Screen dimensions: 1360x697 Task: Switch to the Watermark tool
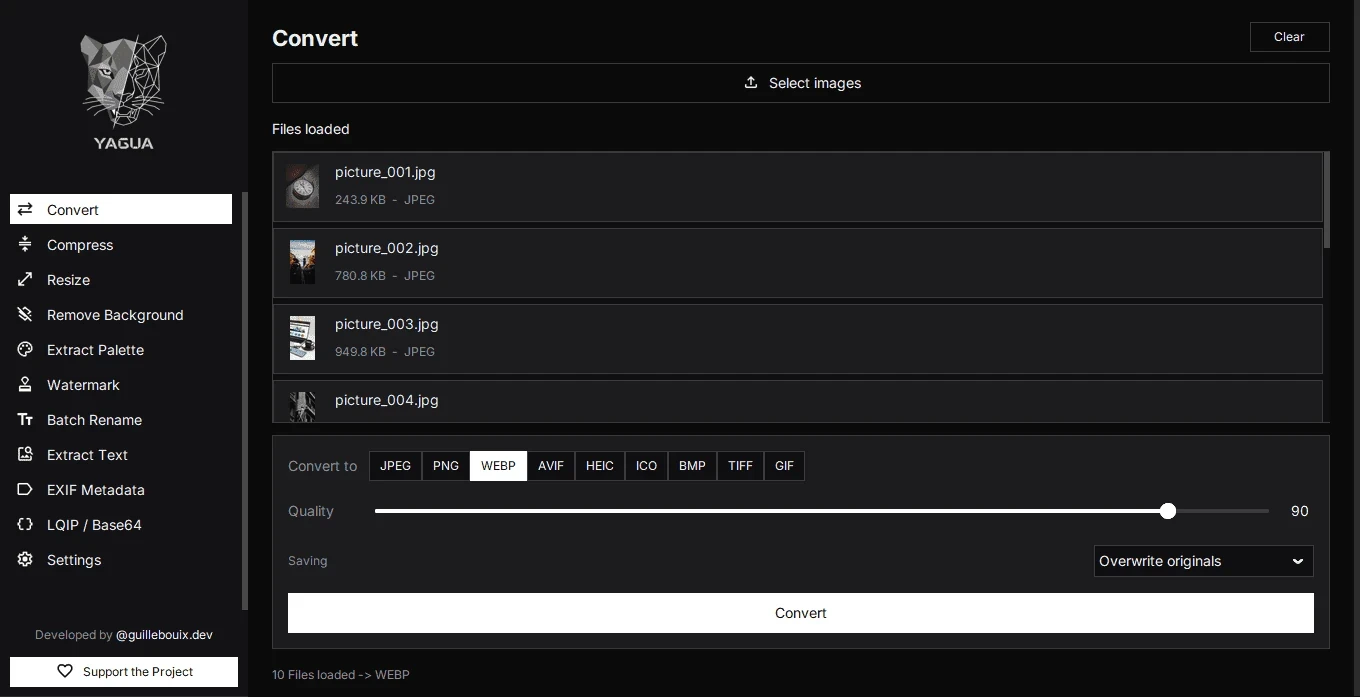(121, 385)
